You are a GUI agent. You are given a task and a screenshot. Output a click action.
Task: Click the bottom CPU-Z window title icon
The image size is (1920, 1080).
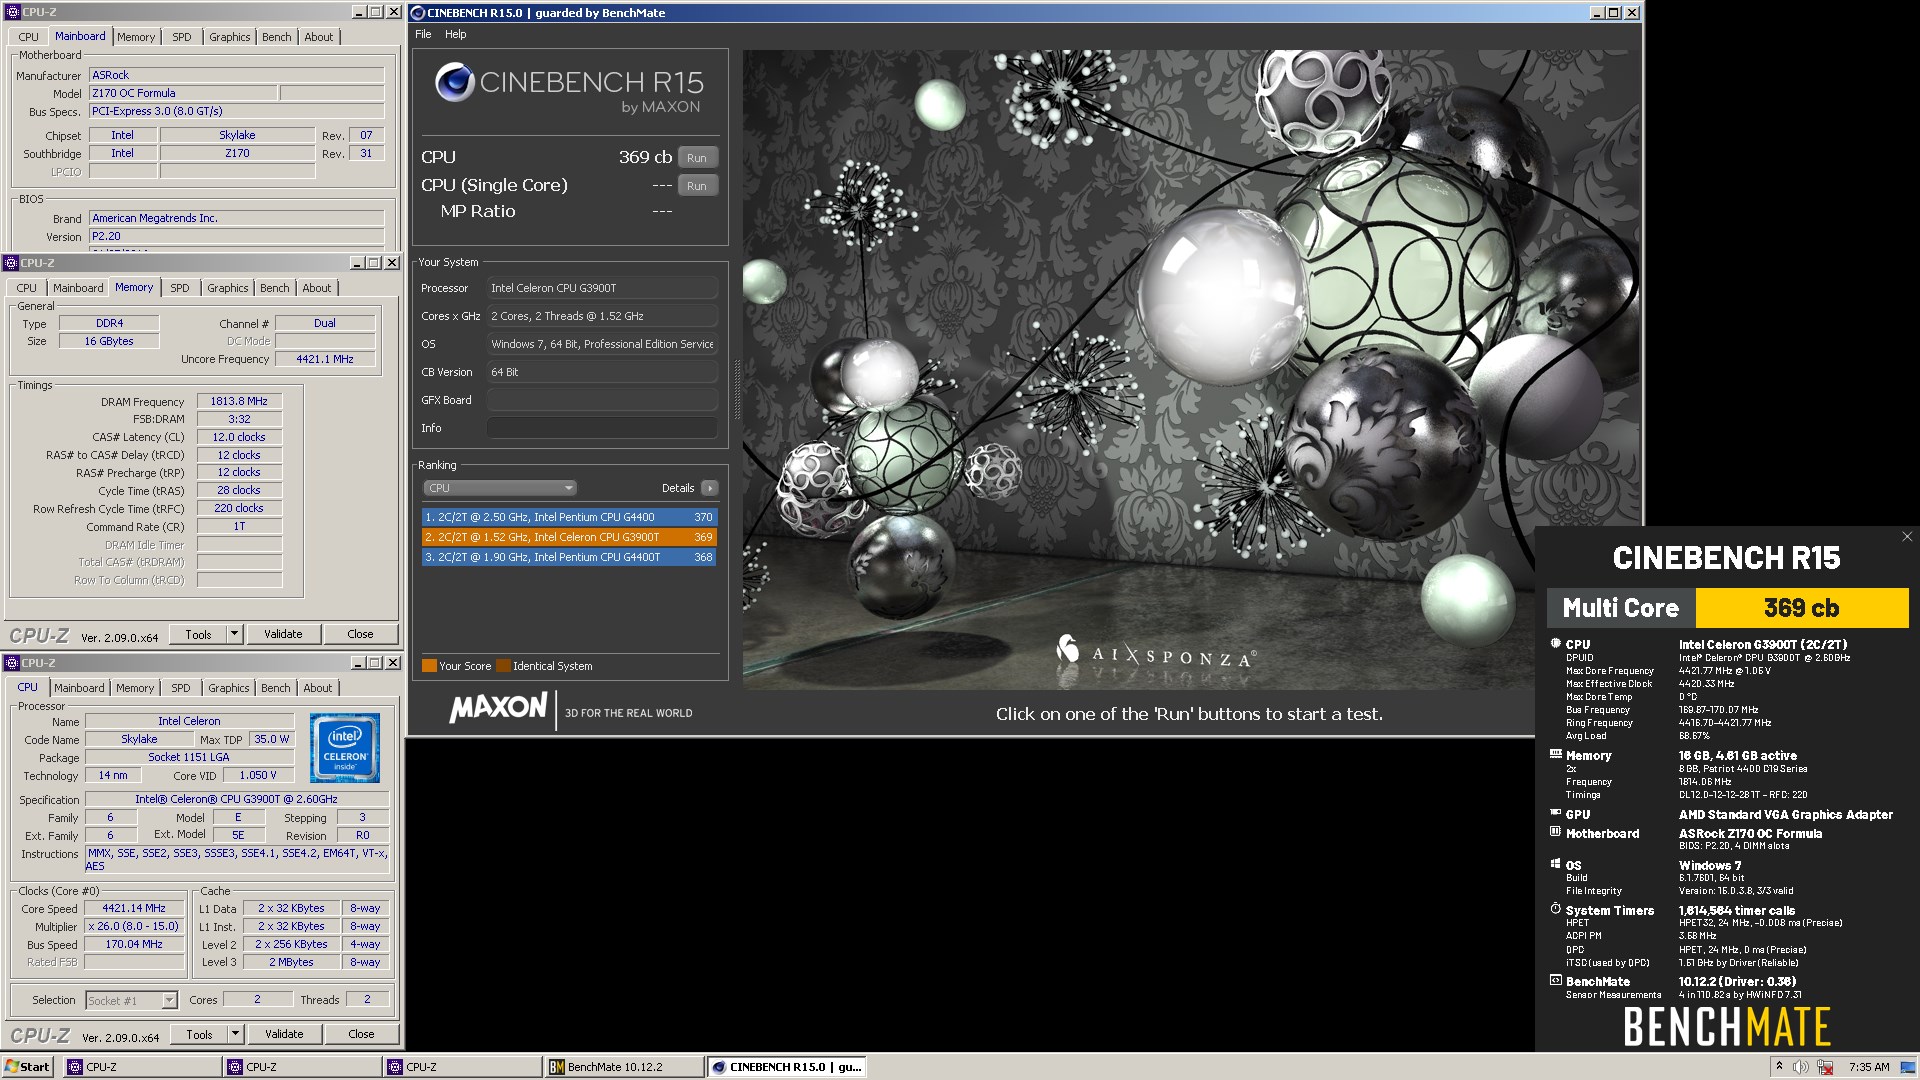click(x=11, y=663)
